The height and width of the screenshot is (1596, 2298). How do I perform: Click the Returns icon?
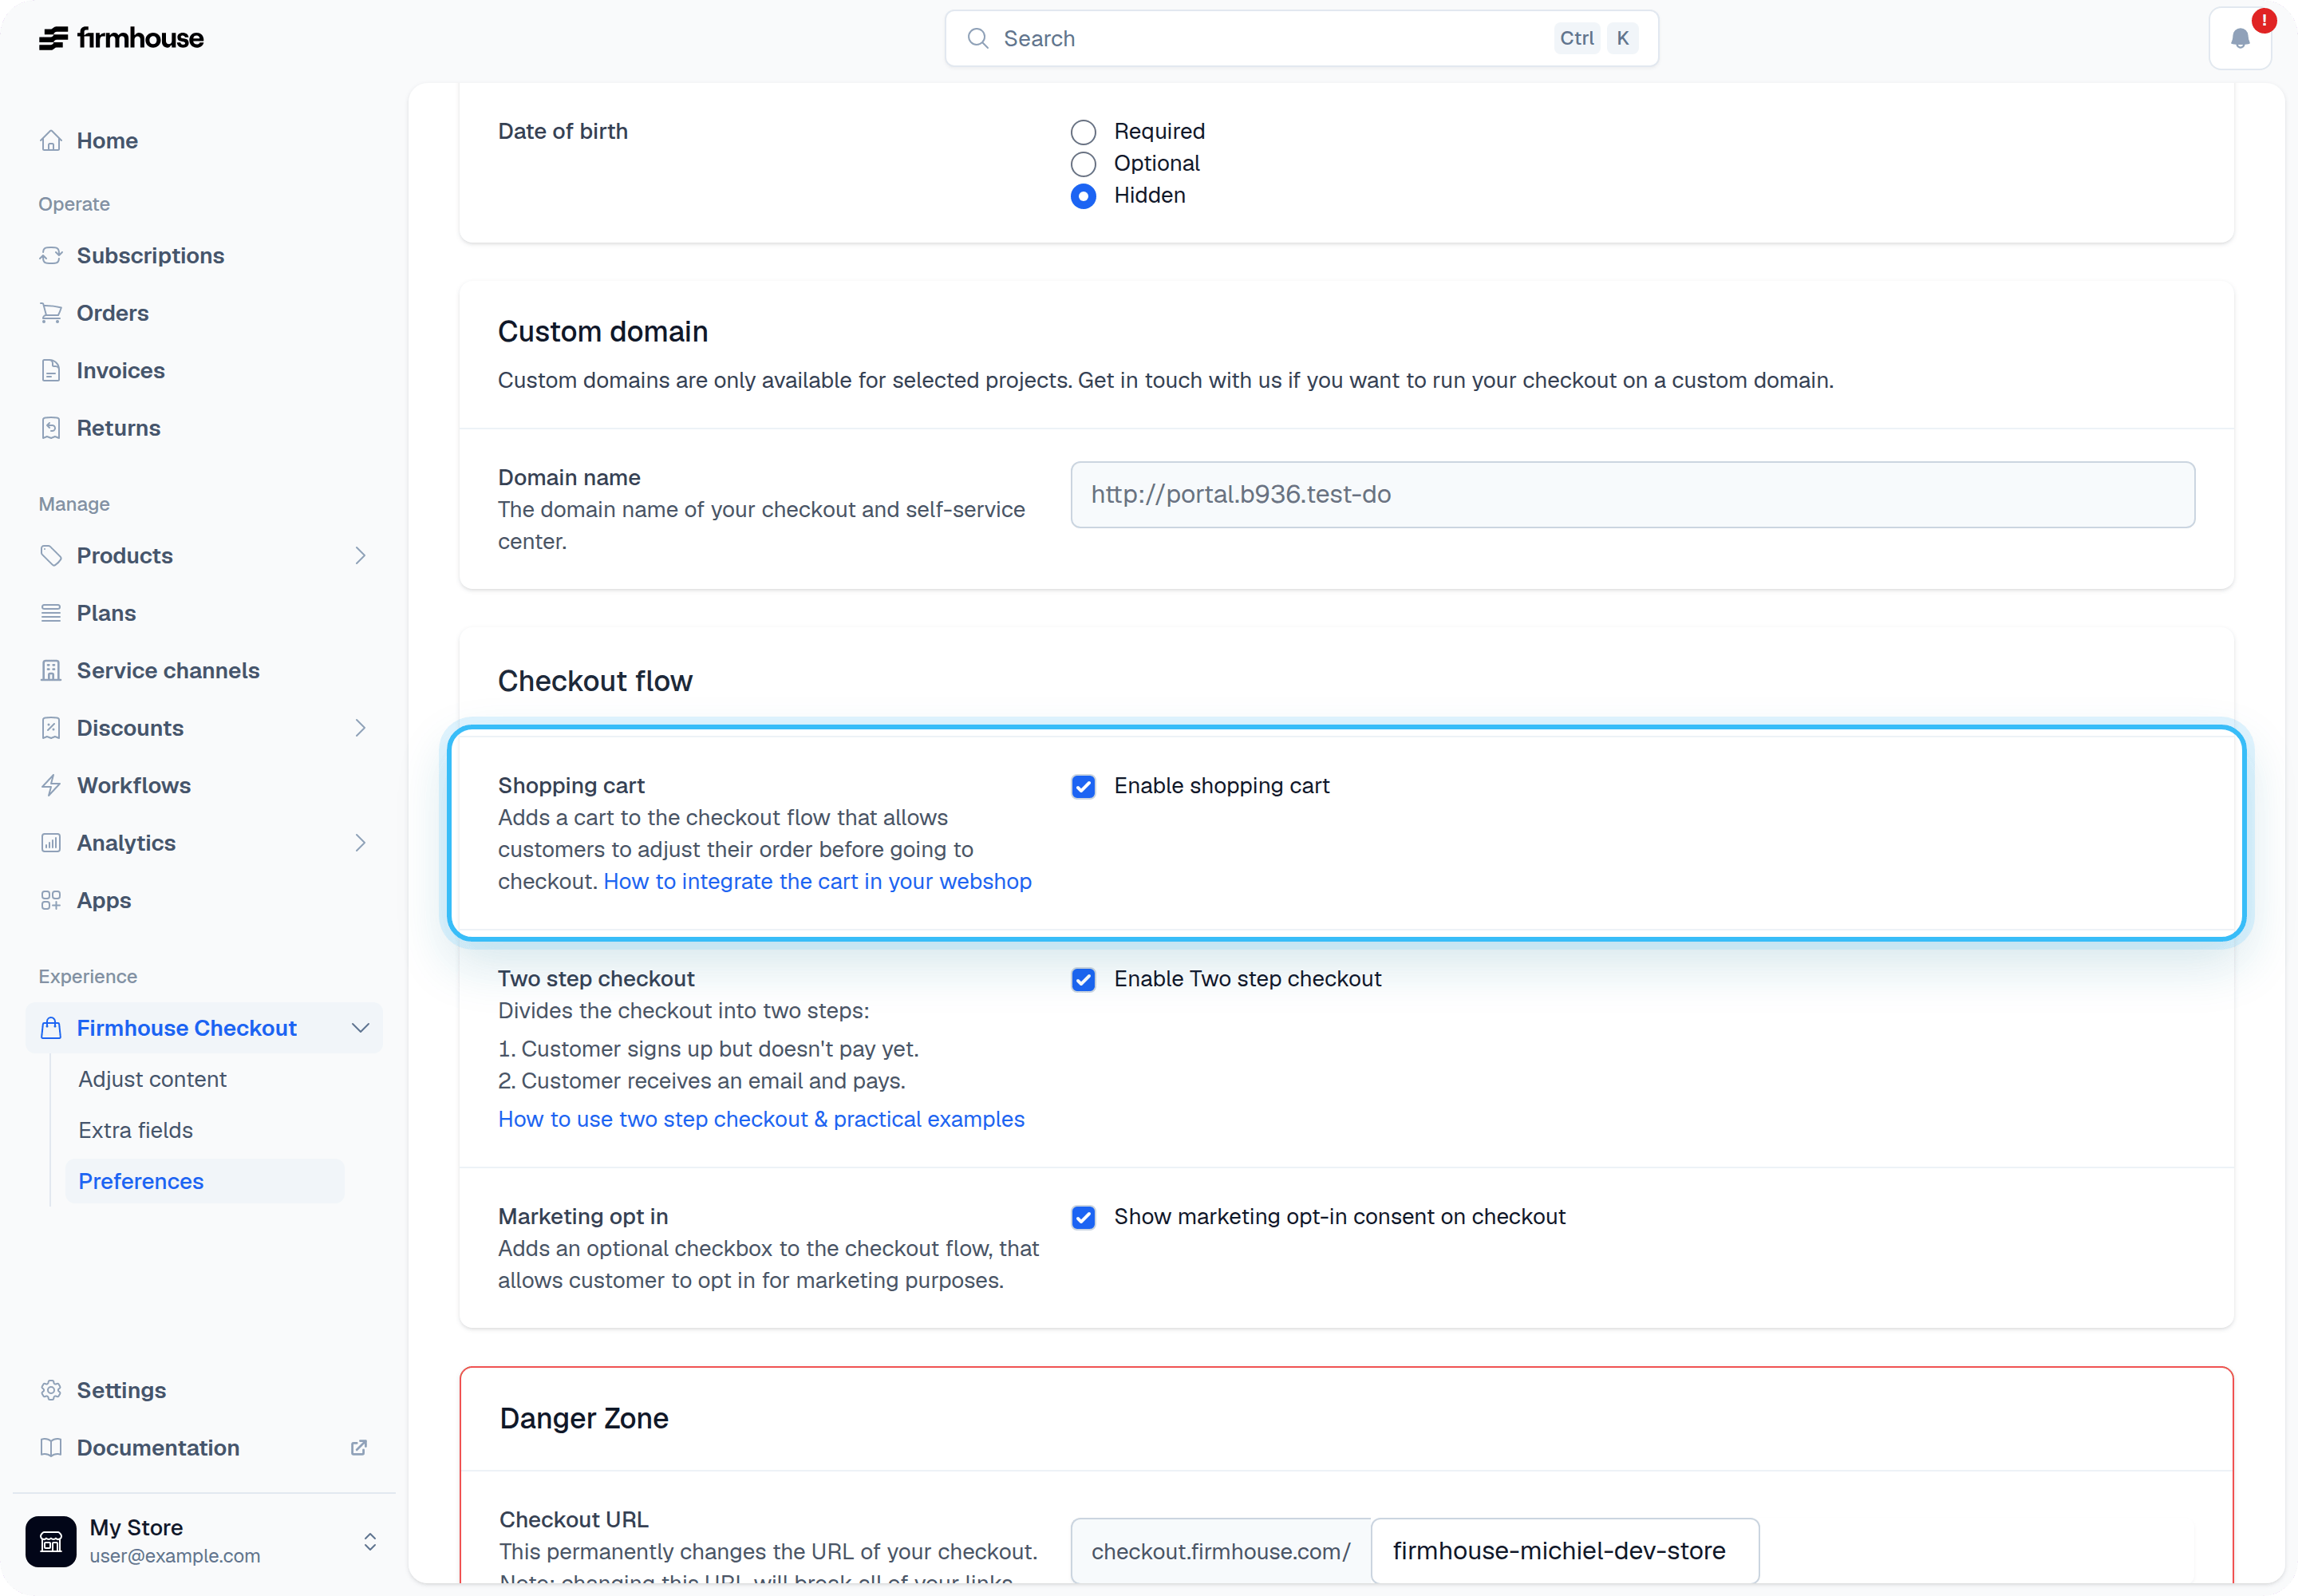coord(51,428)
